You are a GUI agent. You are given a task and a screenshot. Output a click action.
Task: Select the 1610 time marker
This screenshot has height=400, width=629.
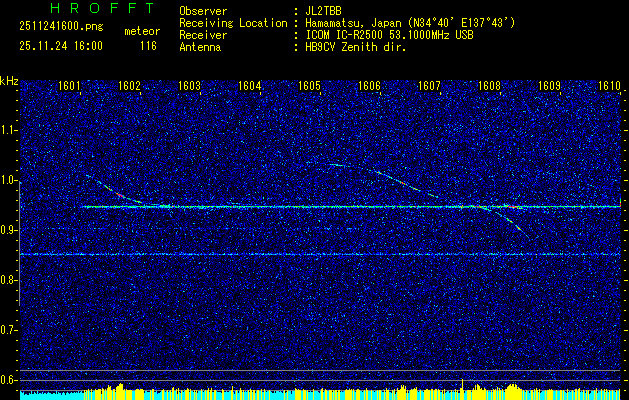[x=609, y=86]
